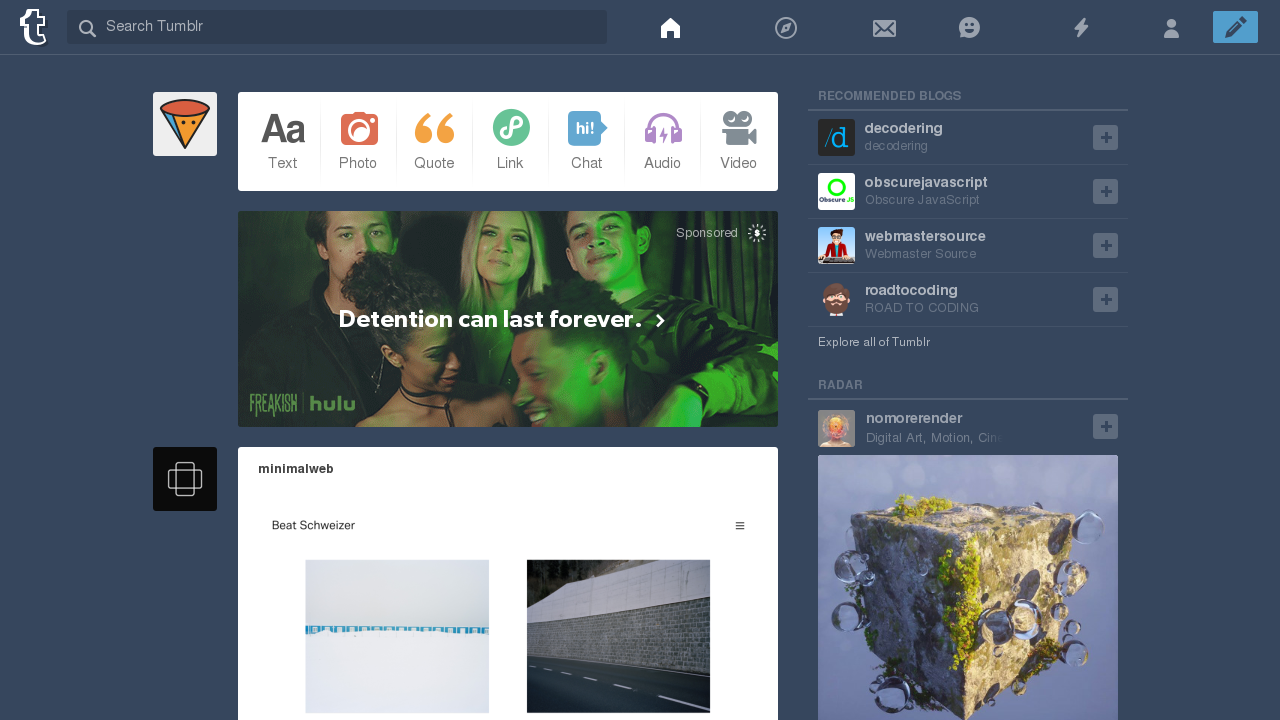The height and width of the screenshot is (720, 1280).
Task: Open the Account person icon
Action: click(x=1171, y=28)
